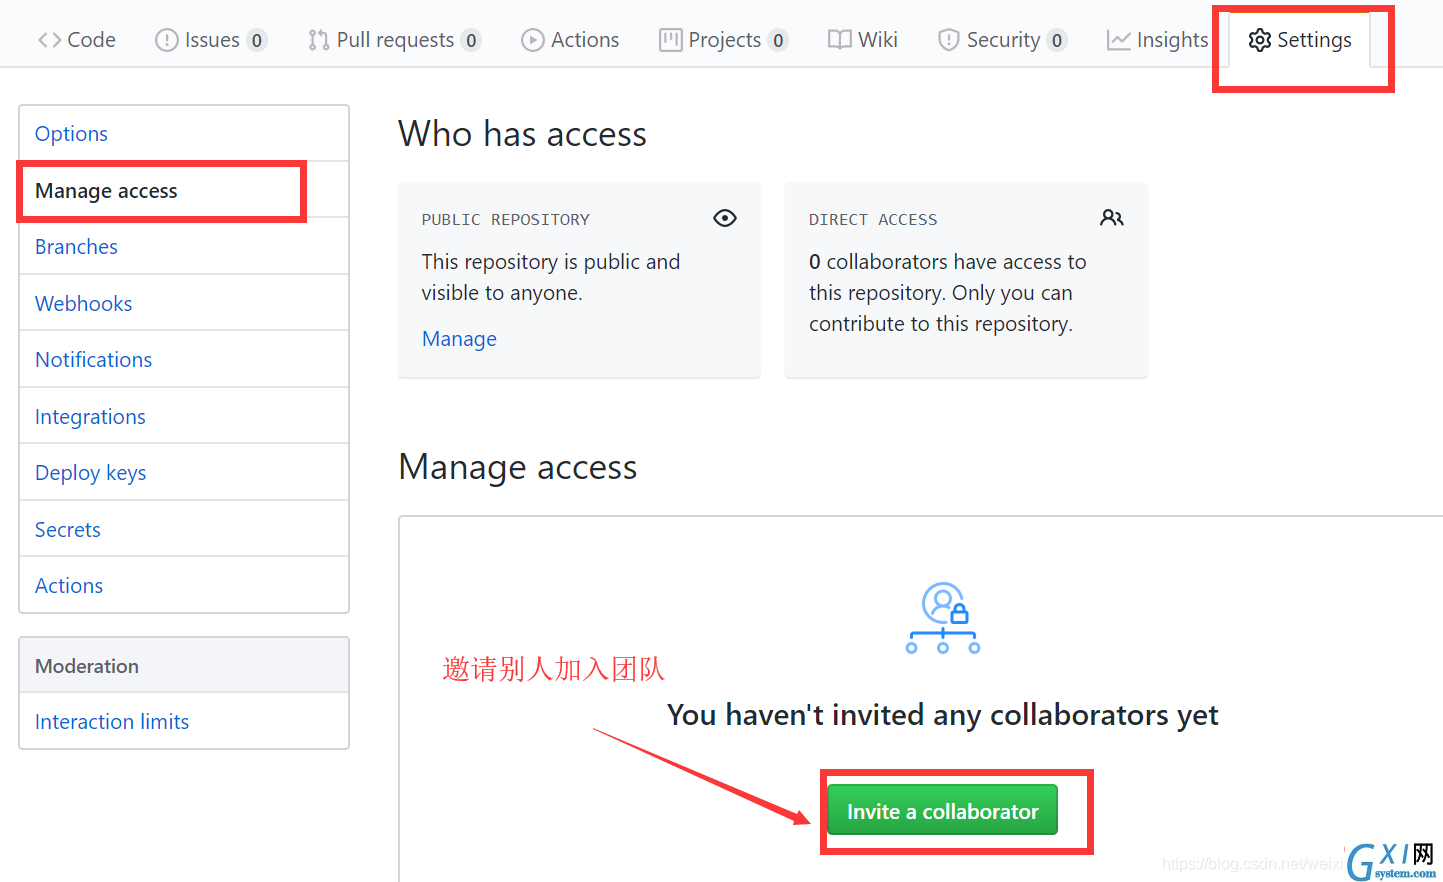The width and height of the screenshot is (1443, 882).
Task: Click the Who has access heading
Action: [x=522, y=134]
